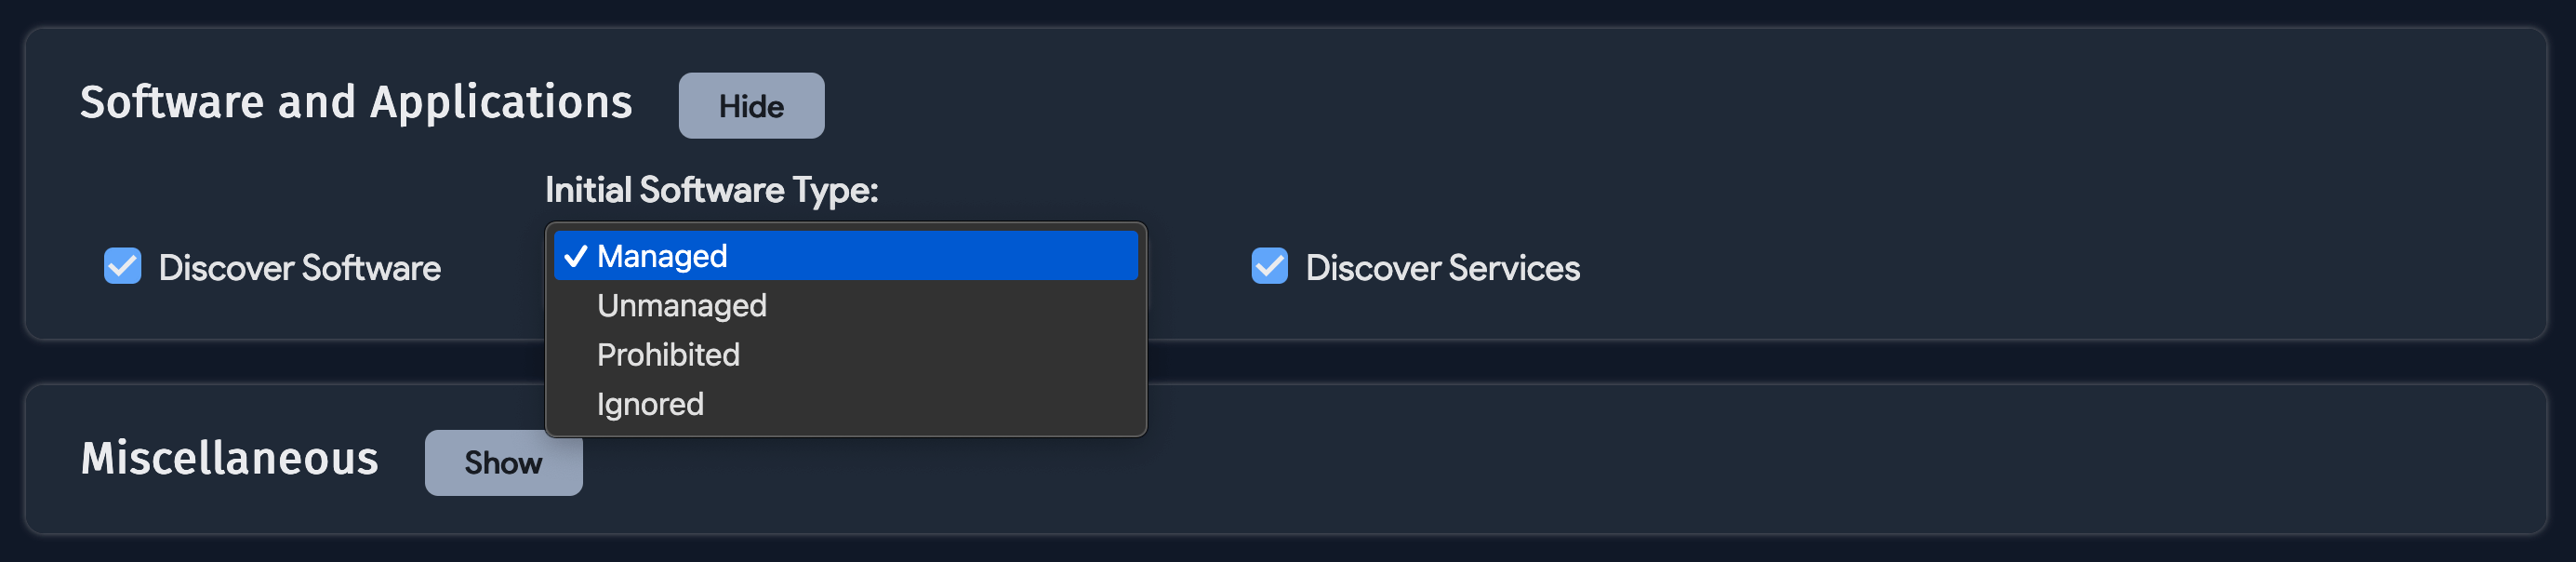The image size is (2576, 562).
Task: Click the checkmark next to Managed
Action: 574,256
